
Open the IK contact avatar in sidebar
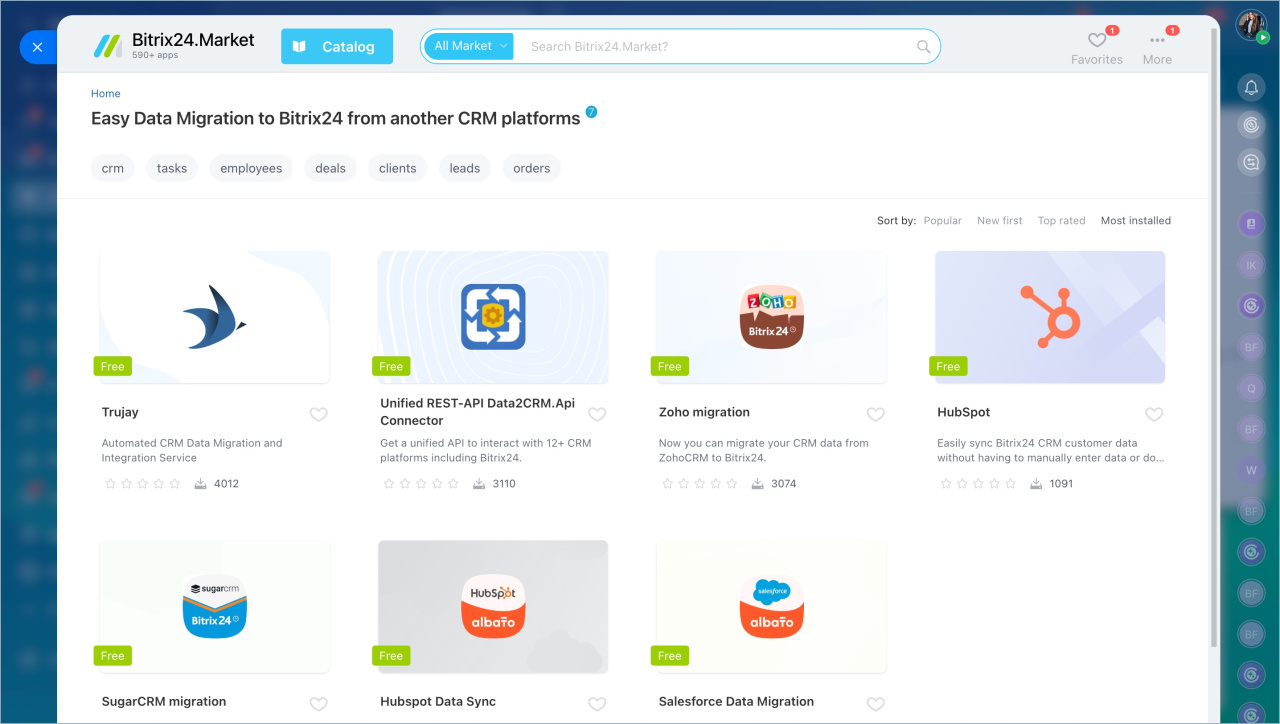pyautogui.click(x=1251, y=265)
